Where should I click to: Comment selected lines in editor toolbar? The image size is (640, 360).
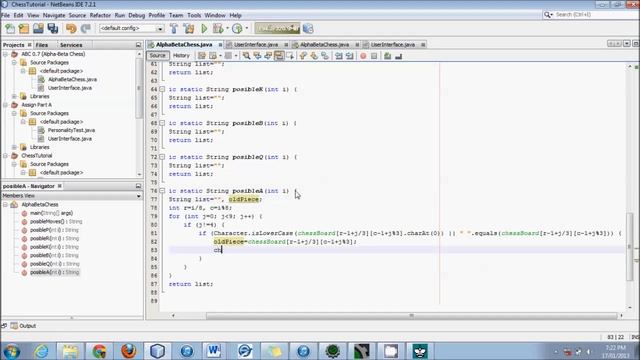click(x=387, y=56)
